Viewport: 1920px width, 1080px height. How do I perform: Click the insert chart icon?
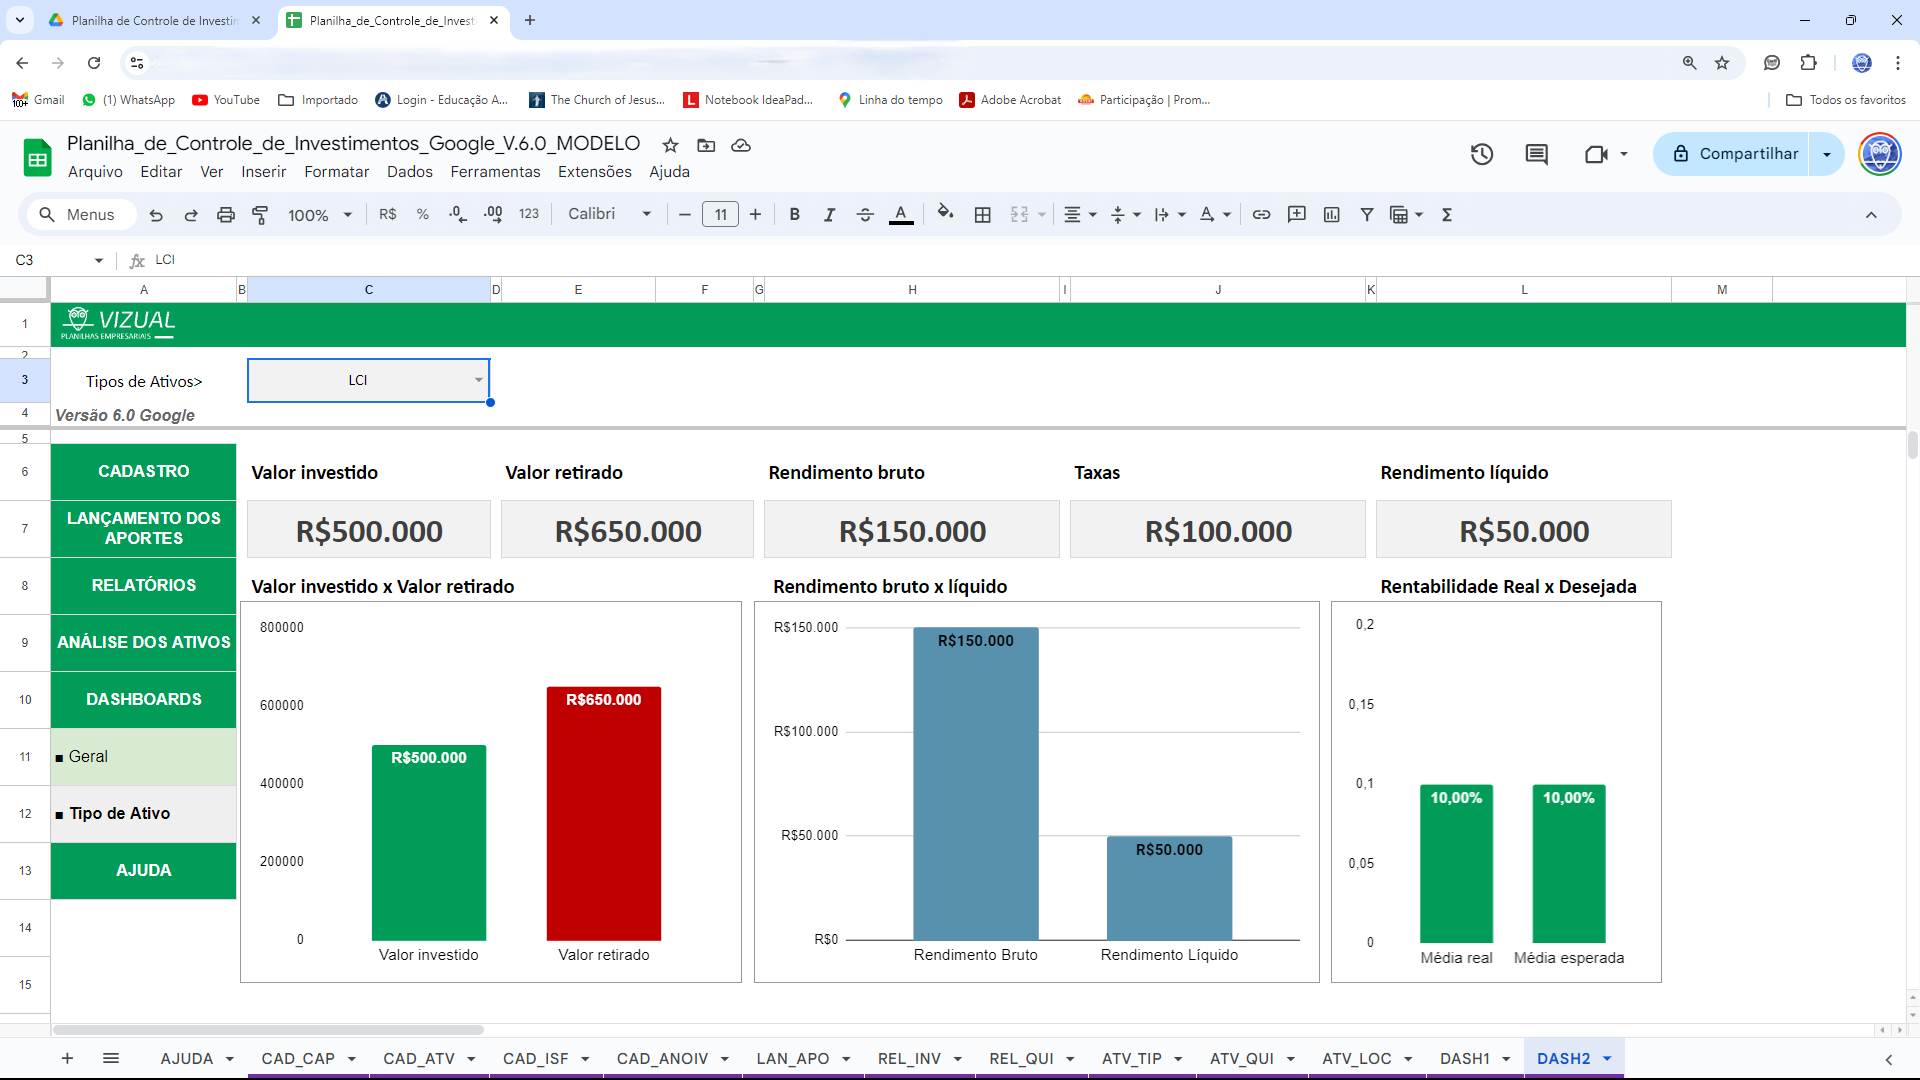click(1331, 215)
